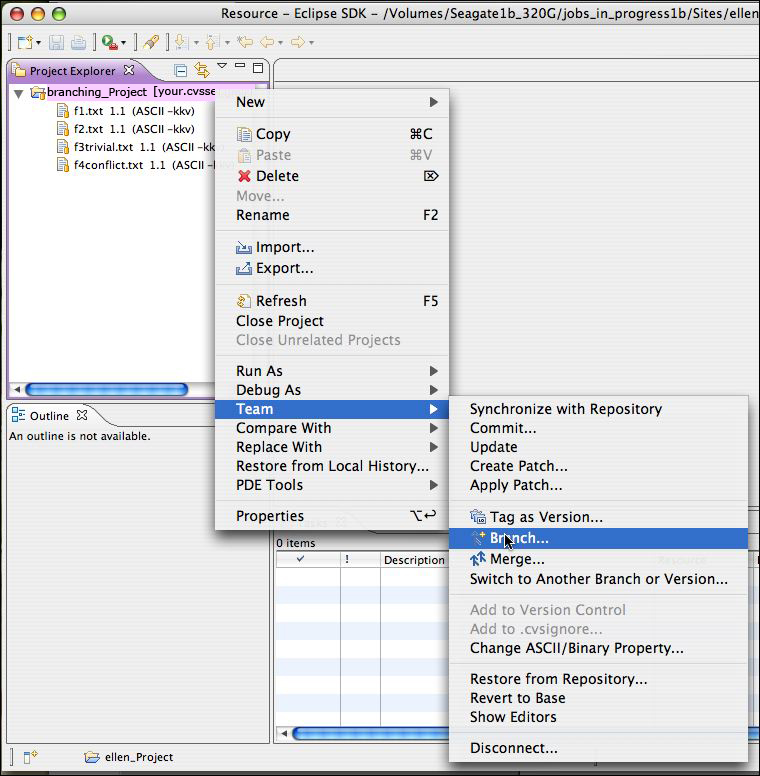
Task: Click the Back navigation arrow in toolbar
Action: (267, 42)
